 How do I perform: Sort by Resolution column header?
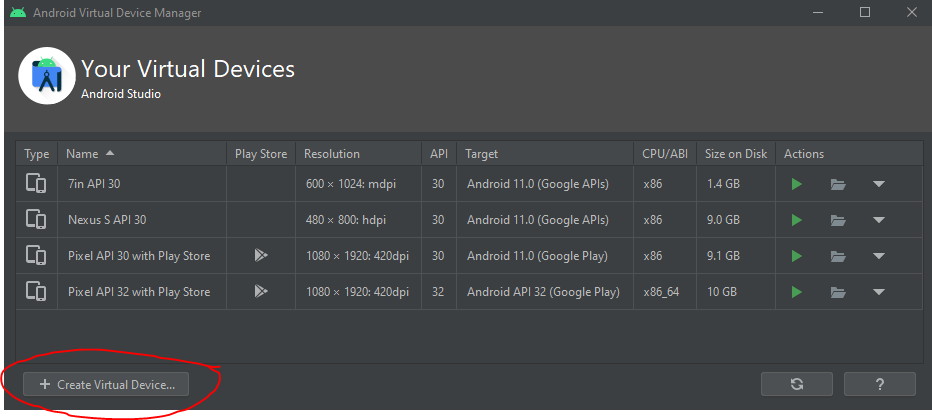click(358, 154)
